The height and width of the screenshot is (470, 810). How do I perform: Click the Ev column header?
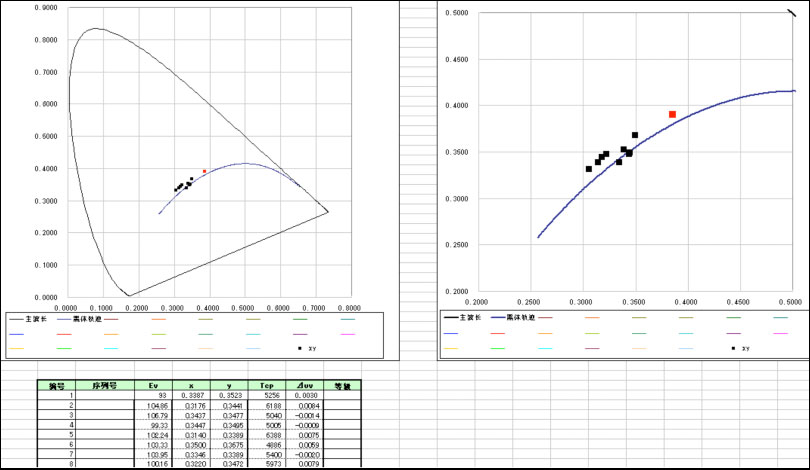153,385
